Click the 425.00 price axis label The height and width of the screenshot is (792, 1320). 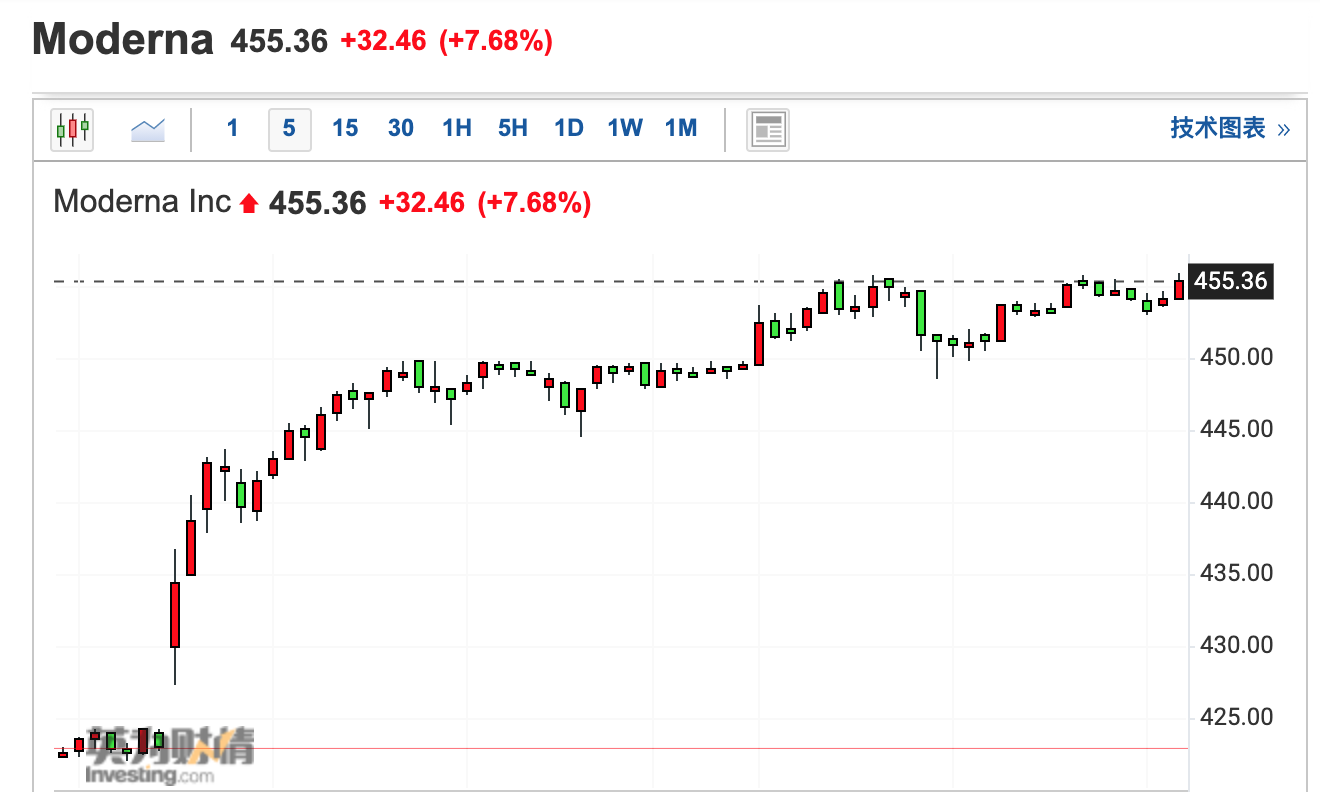pos(1236,717)
